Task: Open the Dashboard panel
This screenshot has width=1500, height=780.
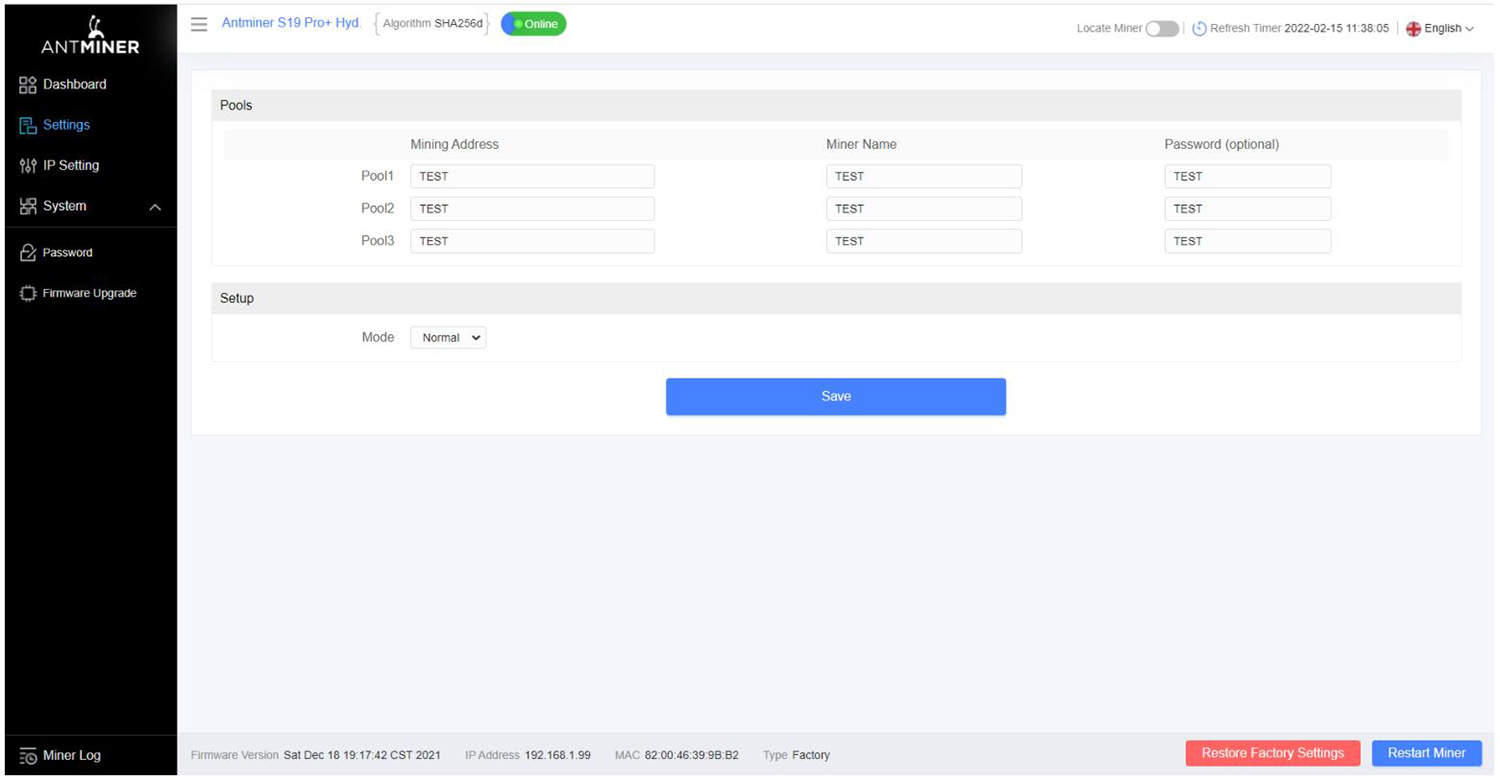Action: point(74,84)
